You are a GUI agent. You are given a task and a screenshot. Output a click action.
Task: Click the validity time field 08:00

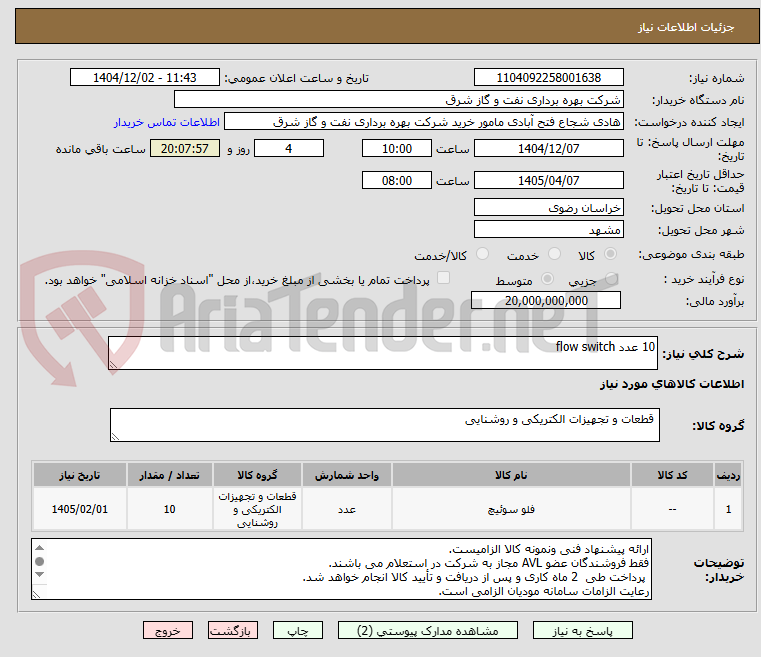click(397, 180)
